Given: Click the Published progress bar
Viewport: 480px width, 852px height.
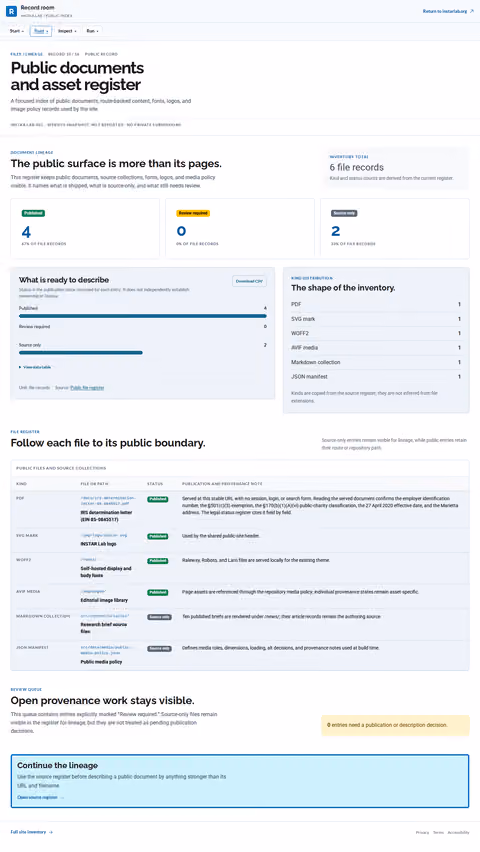Looking at the screenshot, I should 142,316.
